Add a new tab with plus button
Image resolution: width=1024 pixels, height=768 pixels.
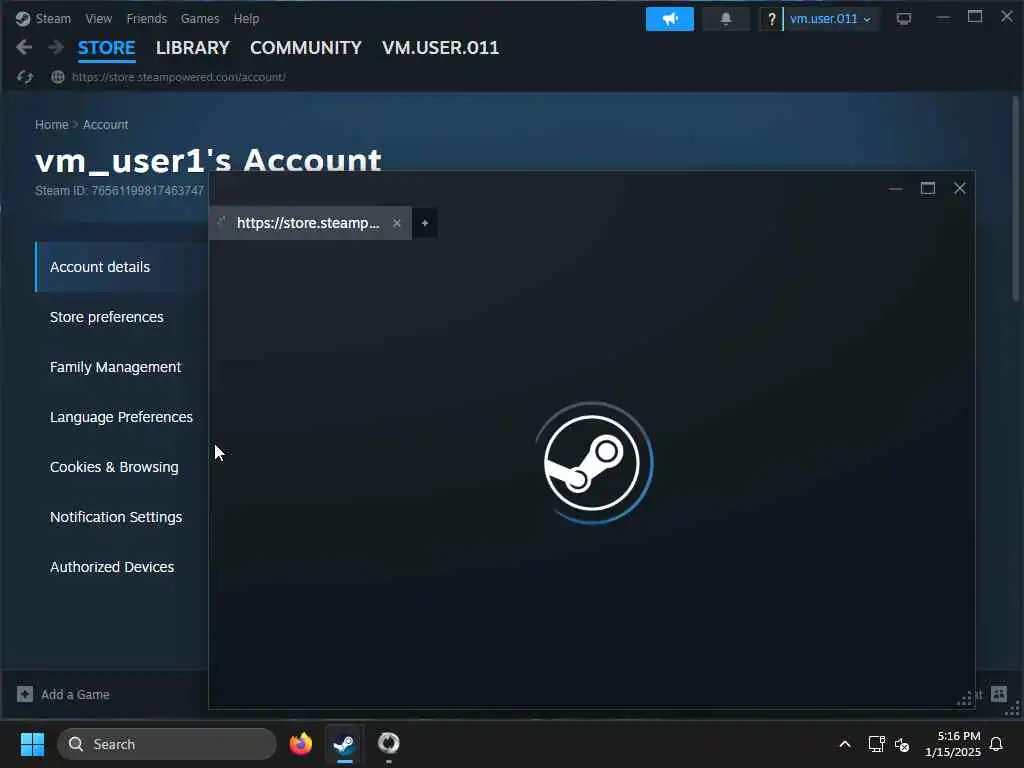tap(424, 223)
